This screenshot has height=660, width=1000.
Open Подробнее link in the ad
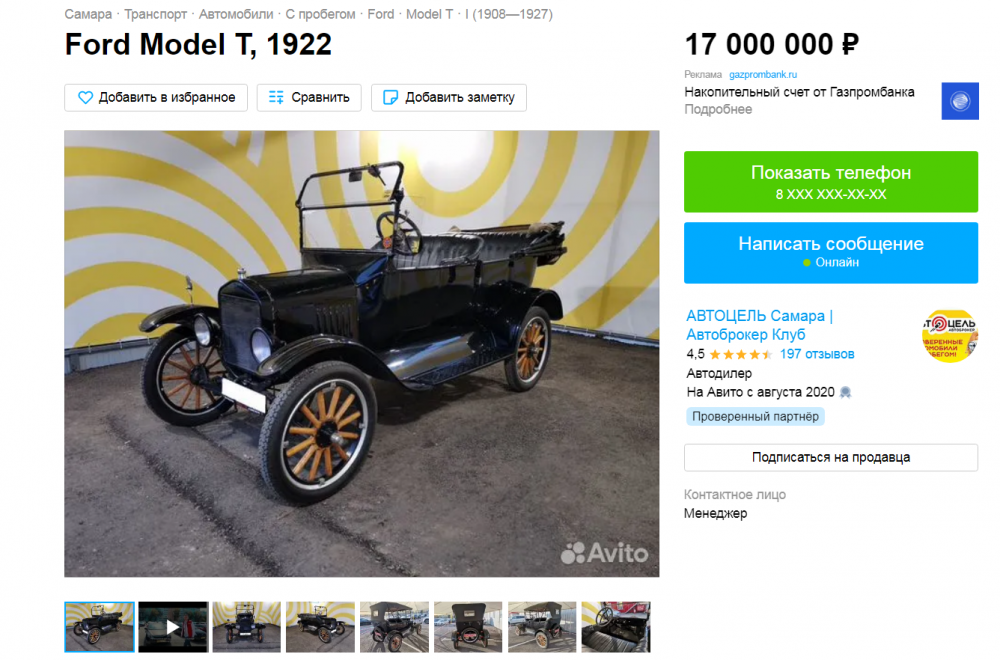coord(718,110)
